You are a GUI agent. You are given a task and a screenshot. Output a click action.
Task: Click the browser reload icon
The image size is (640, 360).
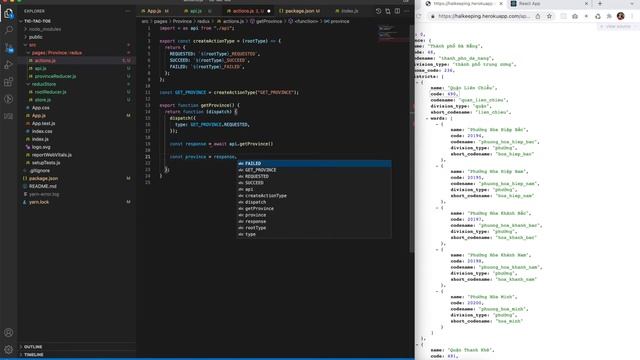[419, 16]
